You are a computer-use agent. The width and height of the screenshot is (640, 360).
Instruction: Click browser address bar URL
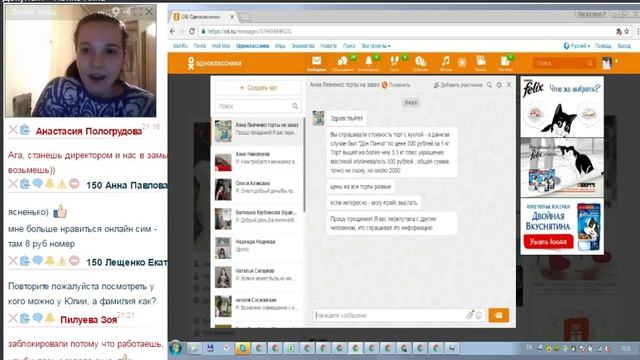click(x=250, y=31)
